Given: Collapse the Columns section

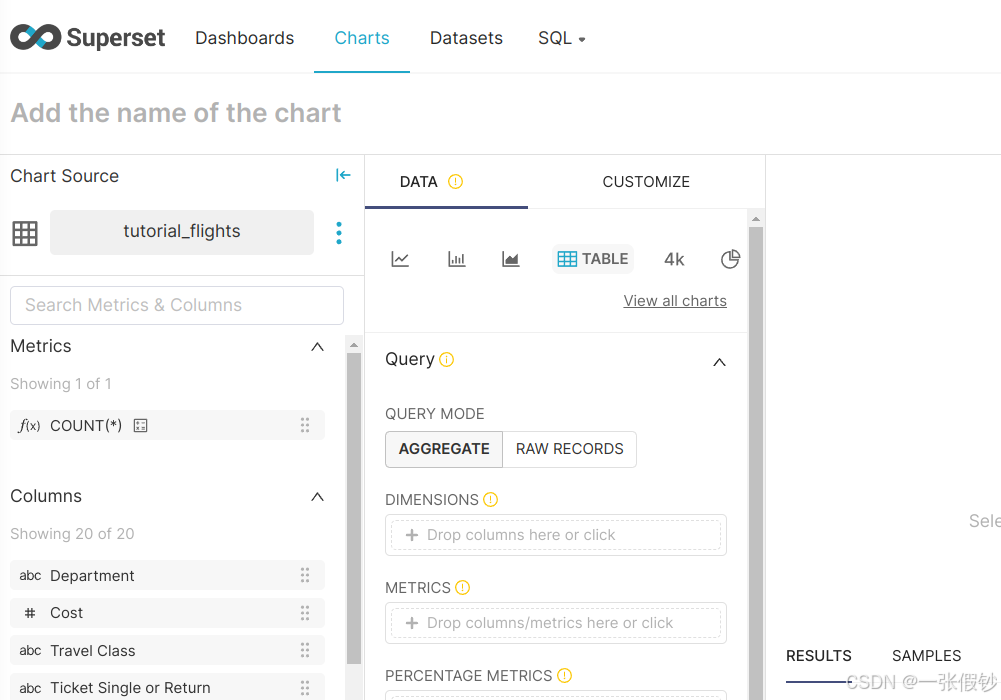Looking at the screenshot, I should pos(317,497).
